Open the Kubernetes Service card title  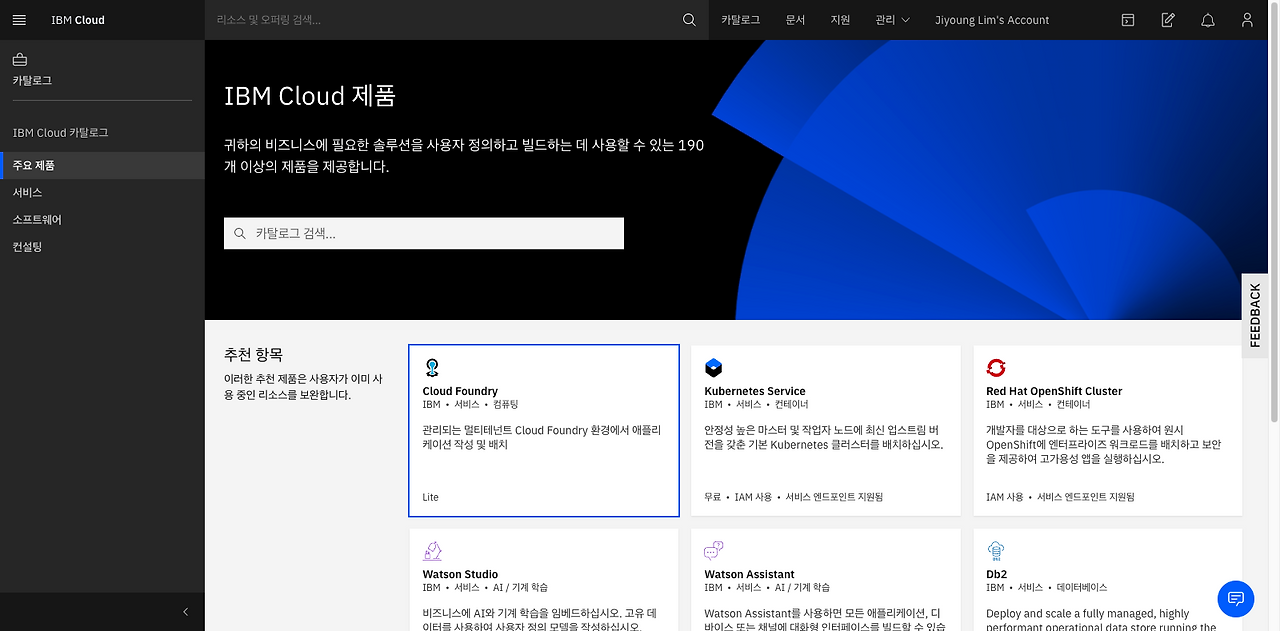click(x=755, y=391)
